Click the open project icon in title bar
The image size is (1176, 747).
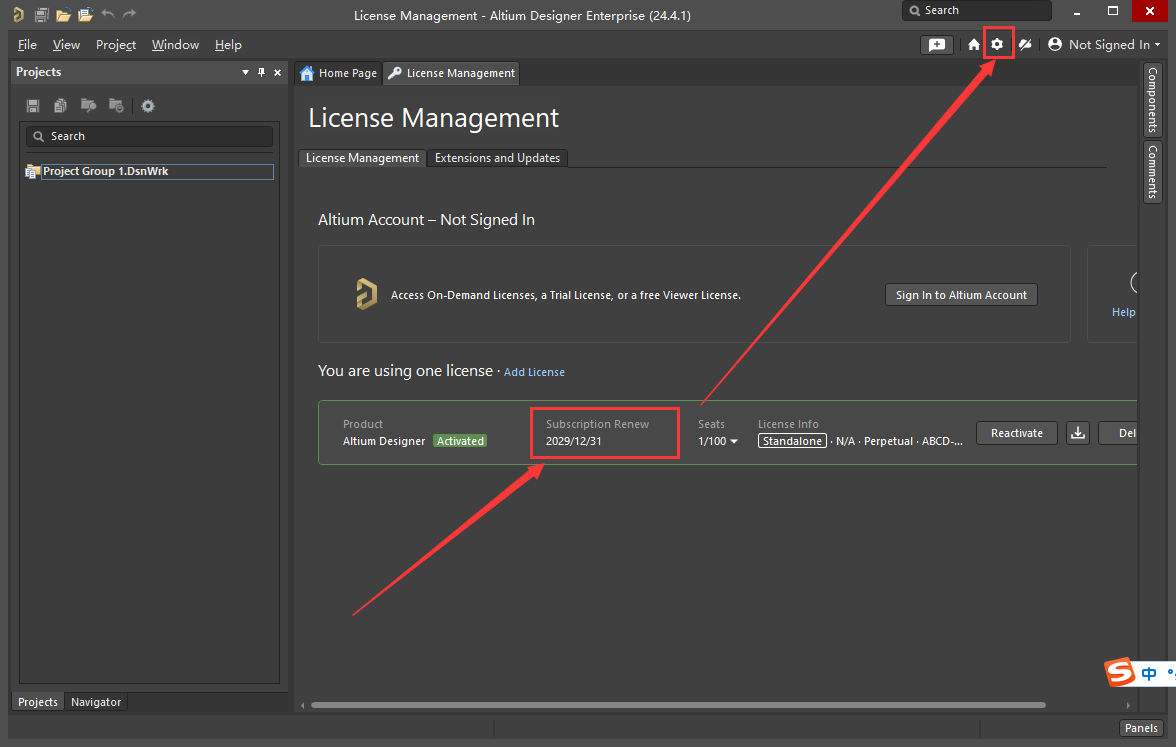tap(86, 14)
